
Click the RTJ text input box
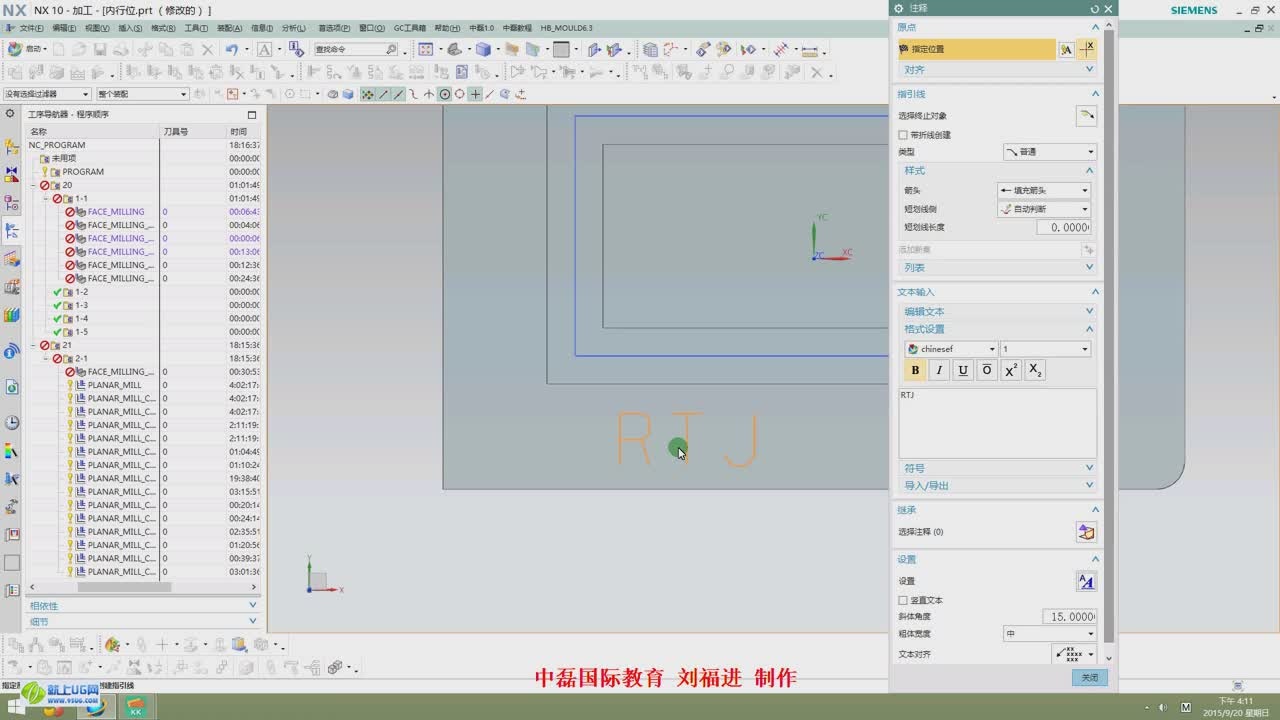997,423
